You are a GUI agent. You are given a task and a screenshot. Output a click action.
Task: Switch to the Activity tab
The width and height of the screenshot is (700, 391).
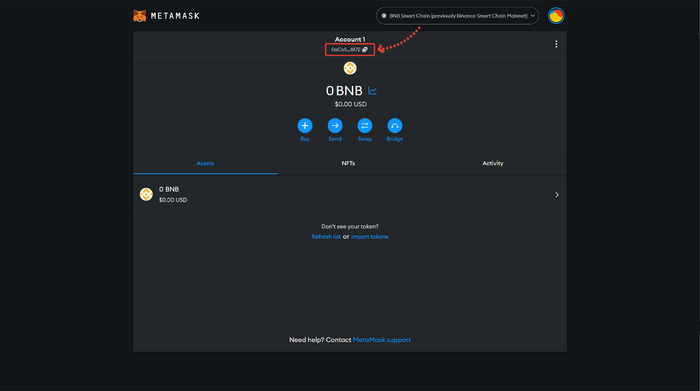pos(493,163)
